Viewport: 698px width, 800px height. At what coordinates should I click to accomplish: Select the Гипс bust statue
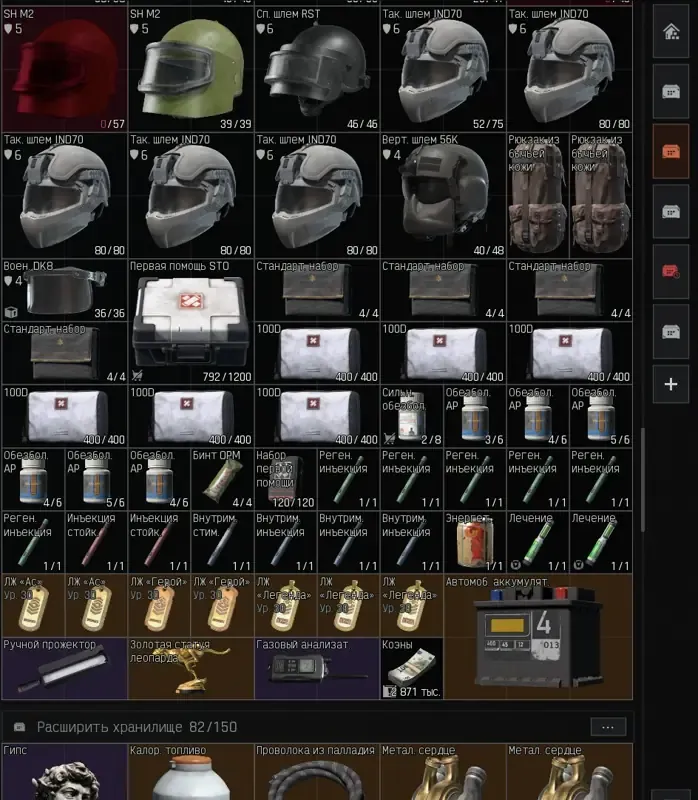(64, 771)
